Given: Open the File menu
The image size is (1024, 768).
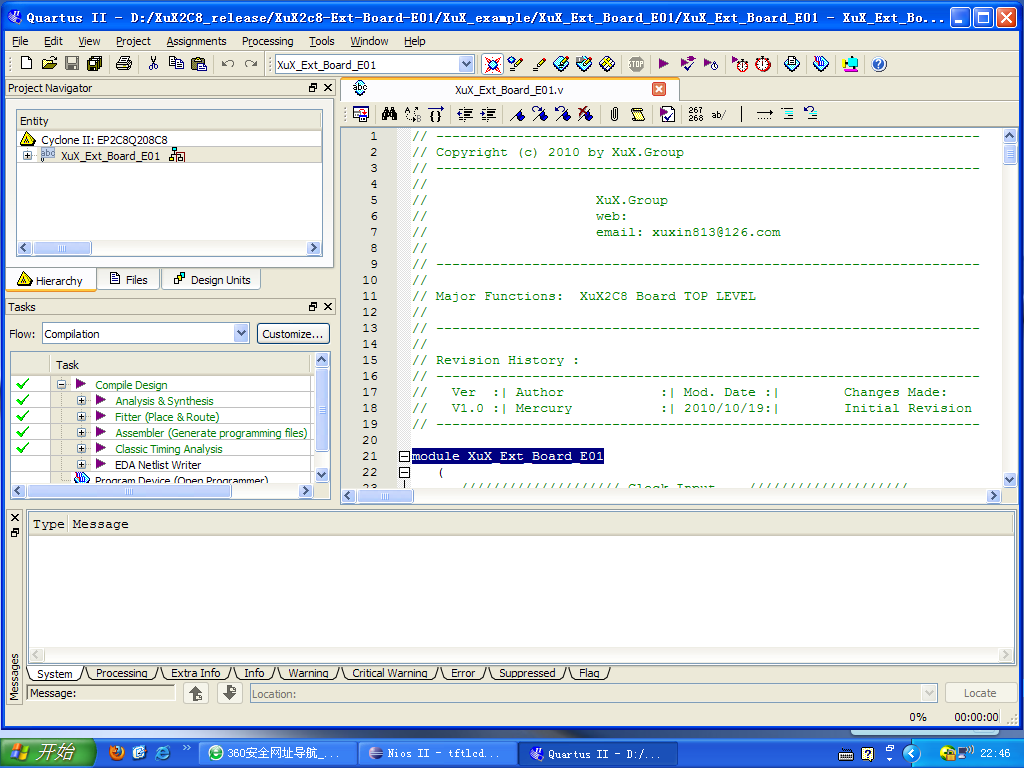Looking at the screenshot, I should [x=20, y=41].
